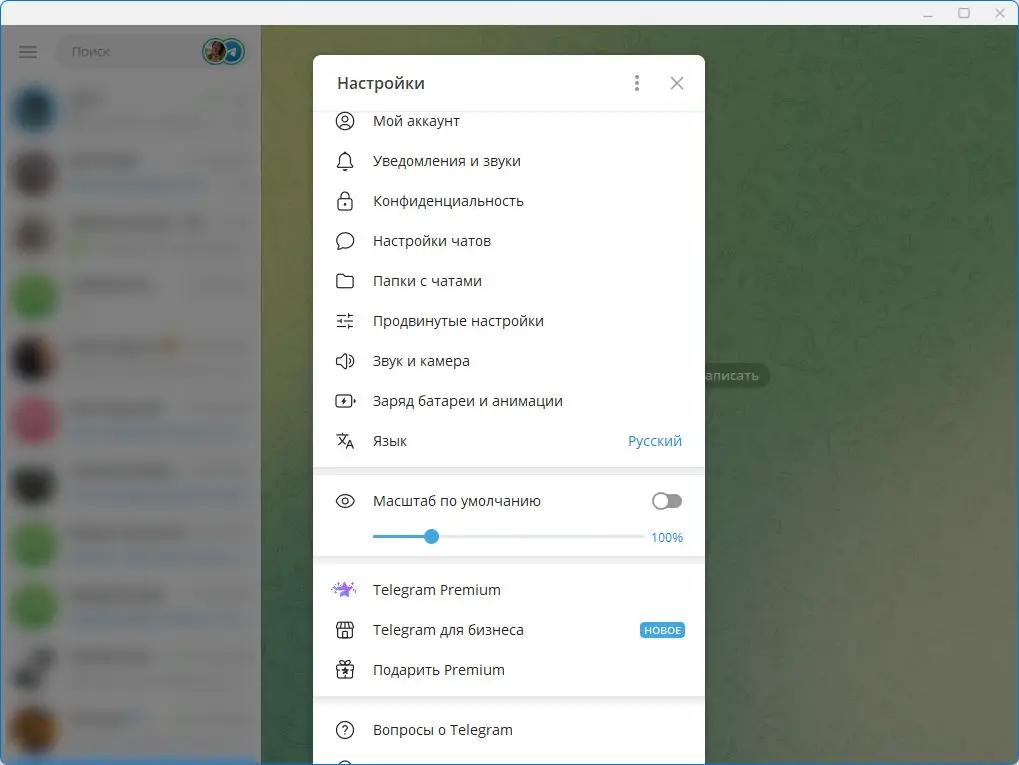Image resolution: width=1019 pixels, height=765 pixels.
Task: Toggle Масштаб по умолчанию switch
Action: pyautogui.click(x=667, y=501)
